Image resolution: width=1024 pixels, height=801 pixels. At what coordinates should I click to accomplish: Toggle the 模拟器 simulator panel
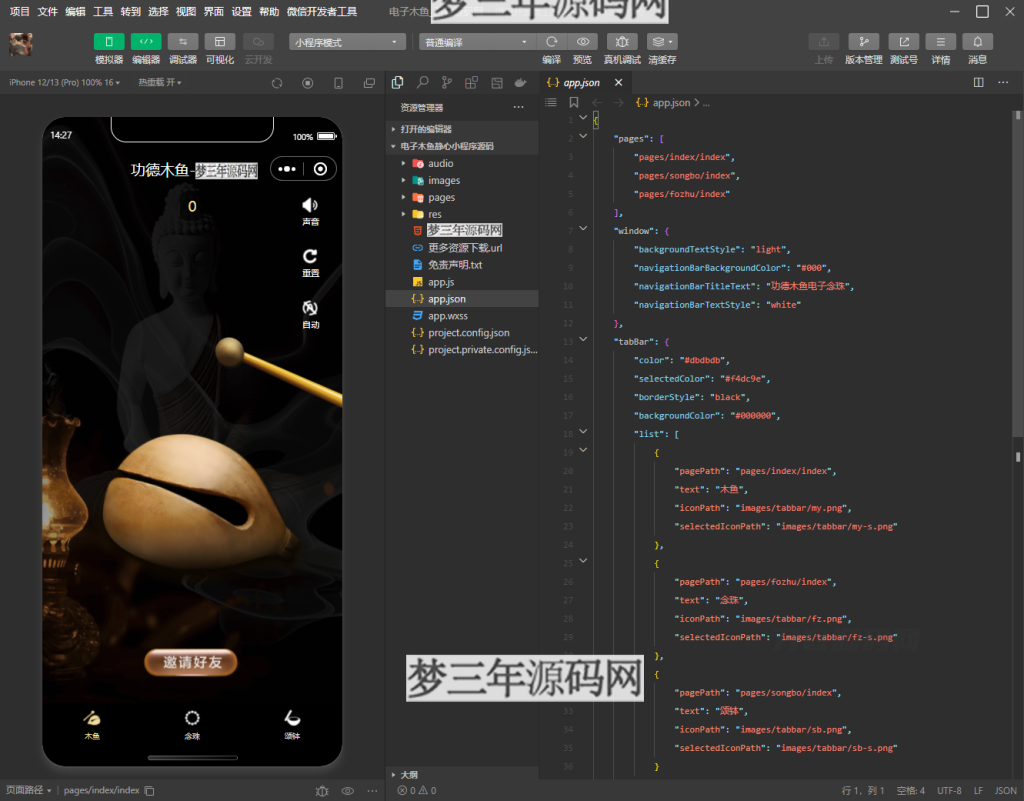point(109,42)
